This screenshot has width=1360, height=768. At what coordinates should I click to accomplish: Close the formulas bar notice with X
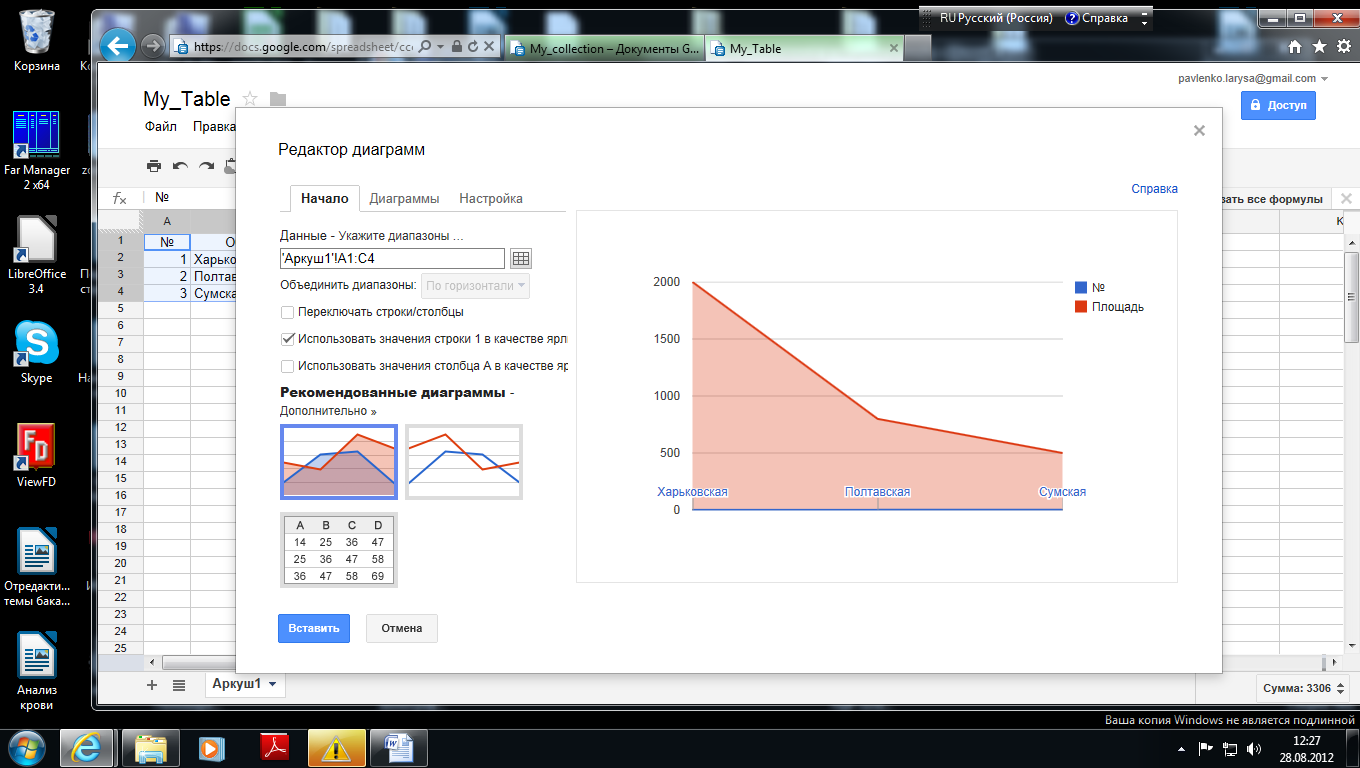pos(1346,198)
